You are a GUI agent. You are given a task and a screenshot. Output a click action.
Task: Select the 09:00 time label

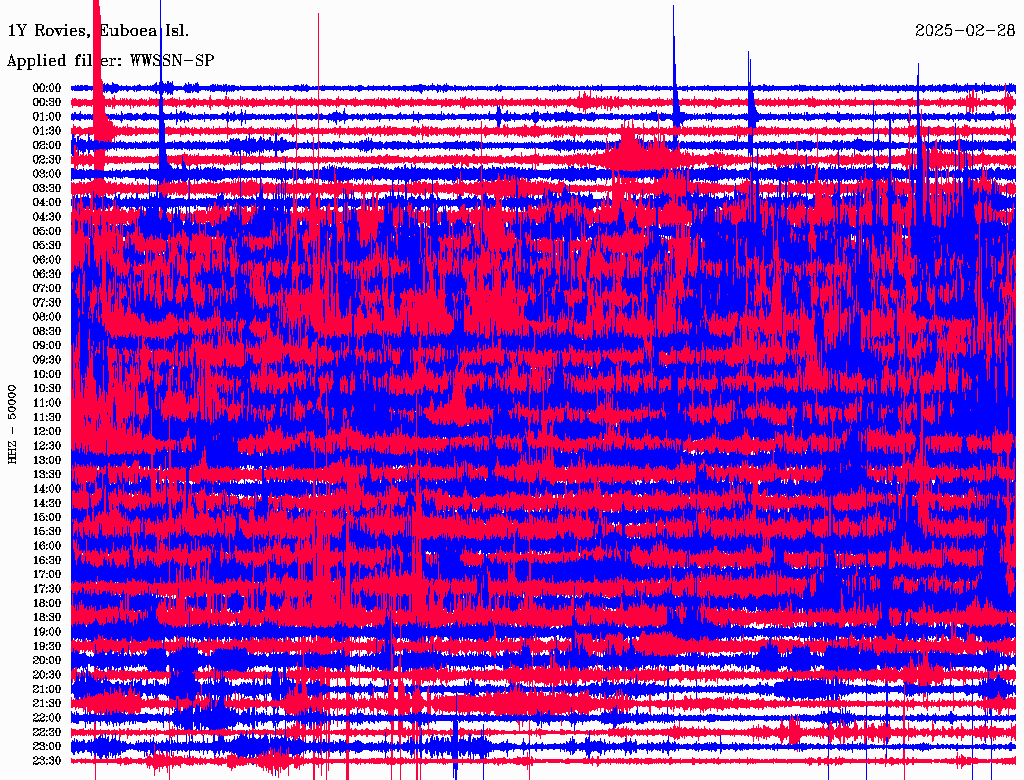pyautogui.click(x=47, y=346)
